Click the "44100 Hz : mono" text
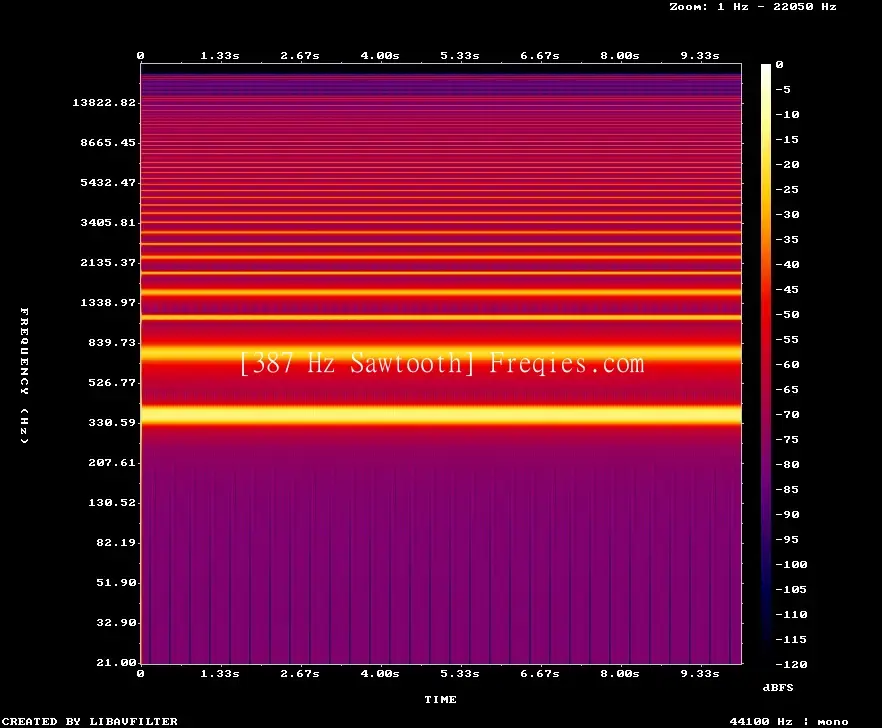Image resolution: width=882 pixels, height=728 pixels. pyautogui.click(x=789, y=721)
